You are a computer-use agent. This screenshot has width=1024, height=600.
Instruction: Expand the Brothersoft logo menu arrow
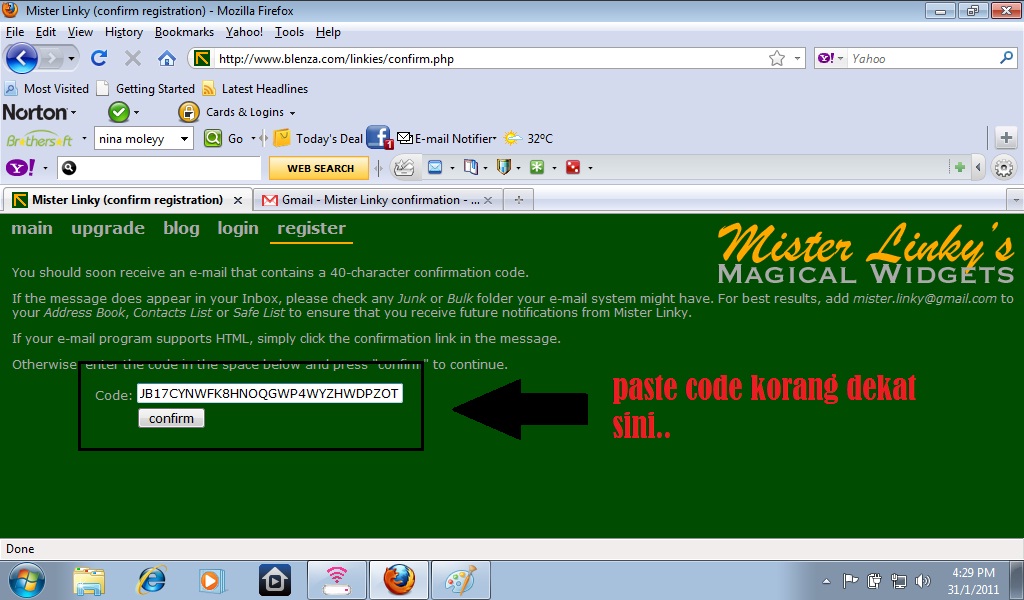click(x=84, y=138)
